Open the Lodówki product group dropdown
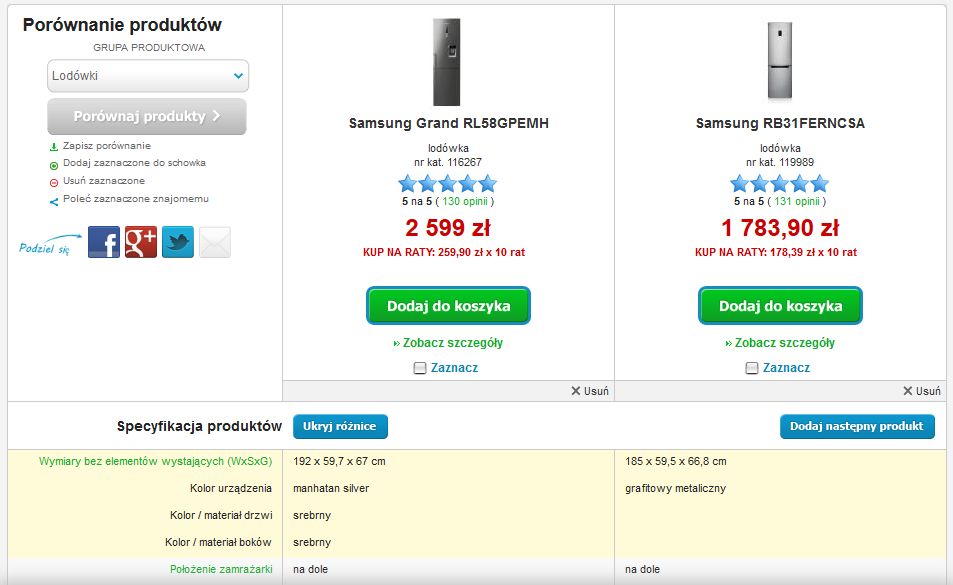Screen dimensions: 953x585 click(x=148, y=76)
